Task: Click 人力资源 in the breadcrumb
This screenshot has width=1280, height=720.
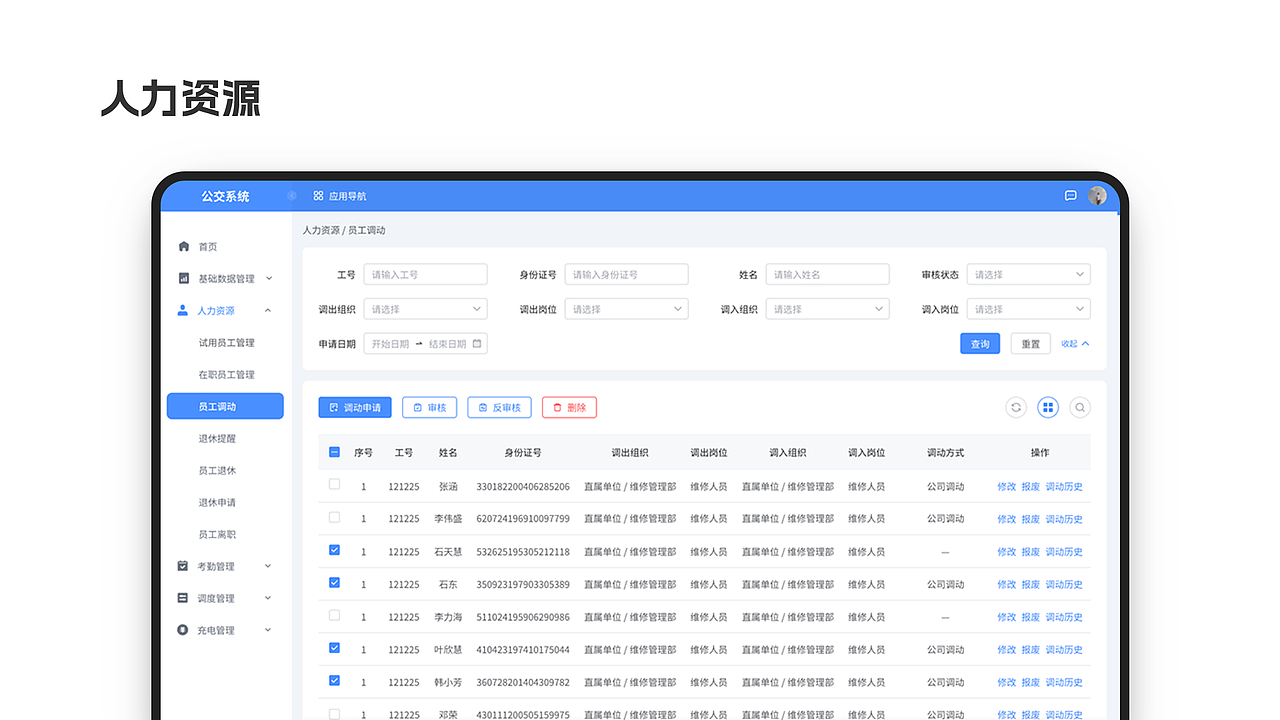Action: (321, 230)
